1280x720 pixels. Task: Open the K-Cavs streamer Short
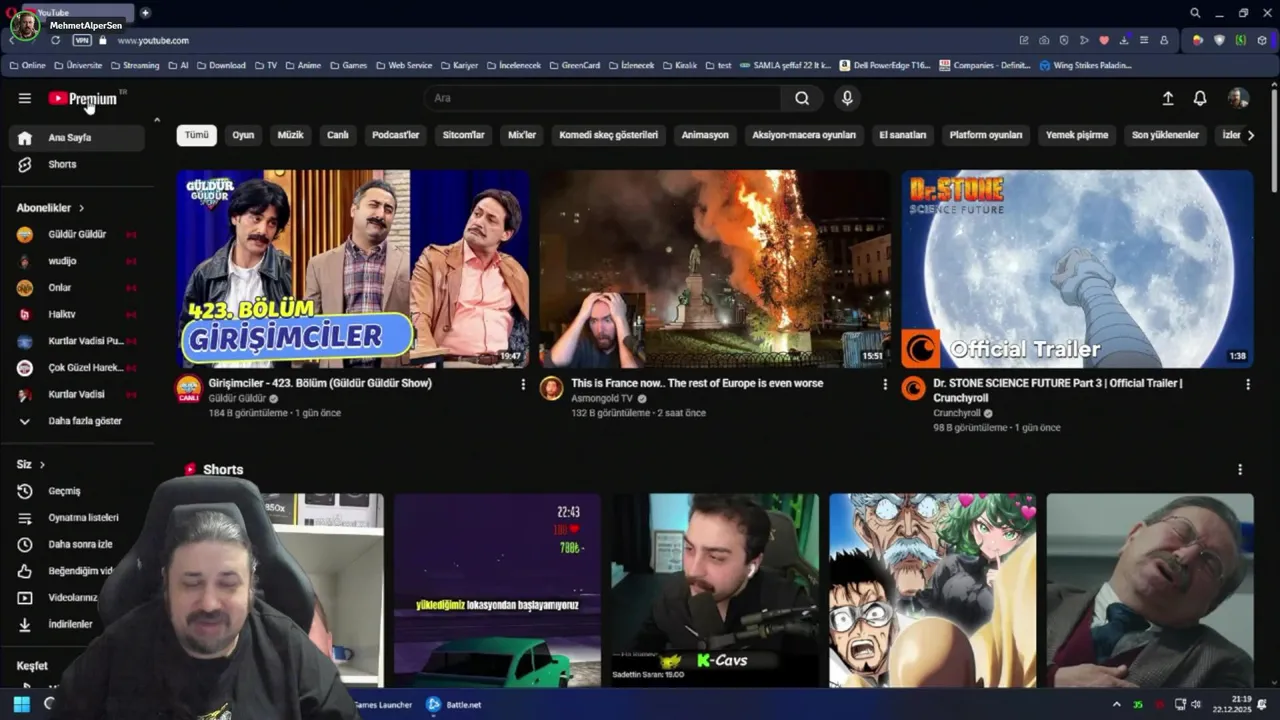click(715, 590)
